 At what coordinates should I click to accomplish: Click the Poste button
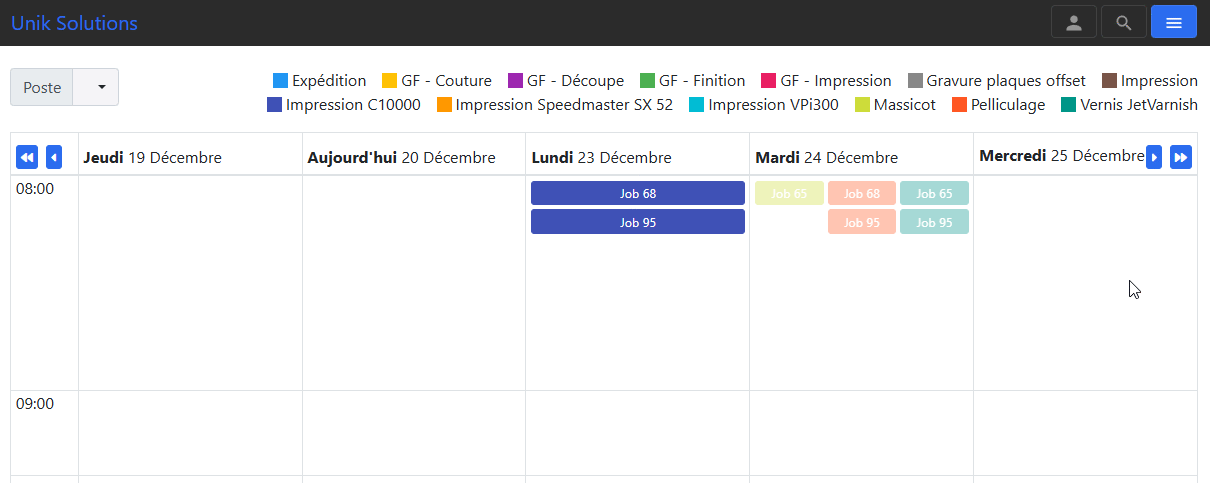coord(42,87)
